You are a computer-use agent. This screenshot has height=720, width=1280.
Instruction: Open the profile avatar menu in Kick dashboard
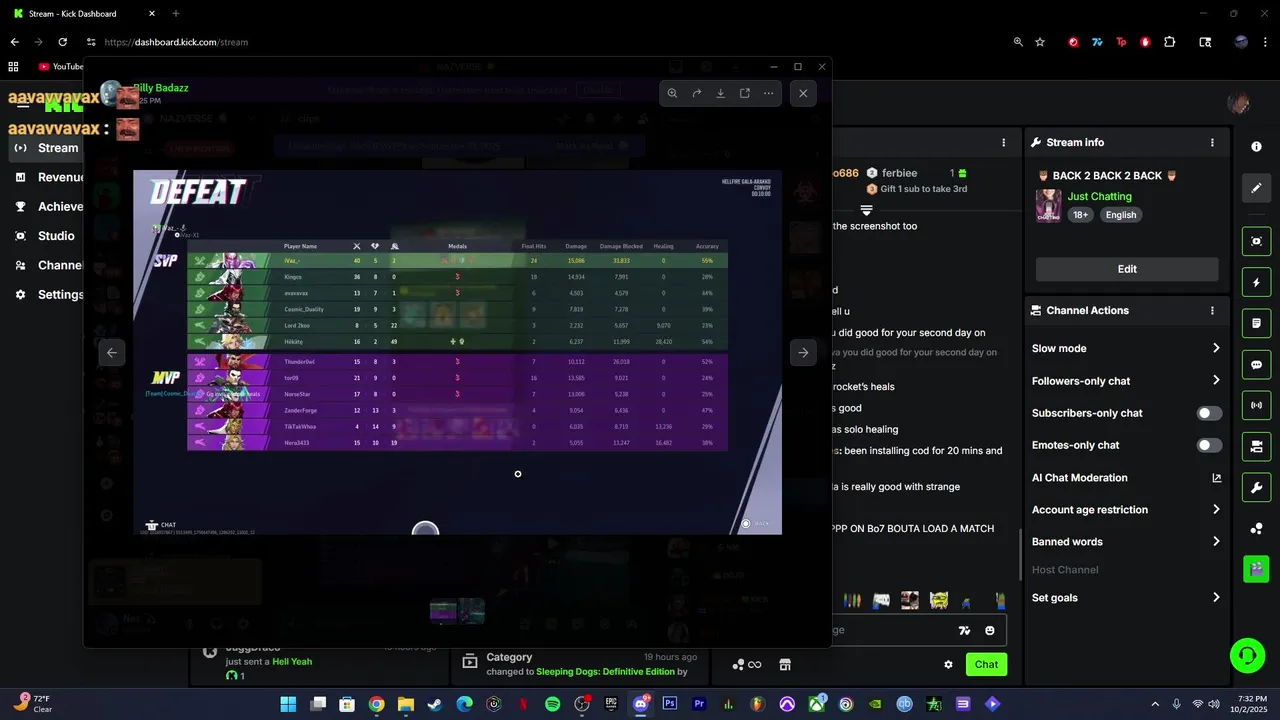coord(1238,104)
